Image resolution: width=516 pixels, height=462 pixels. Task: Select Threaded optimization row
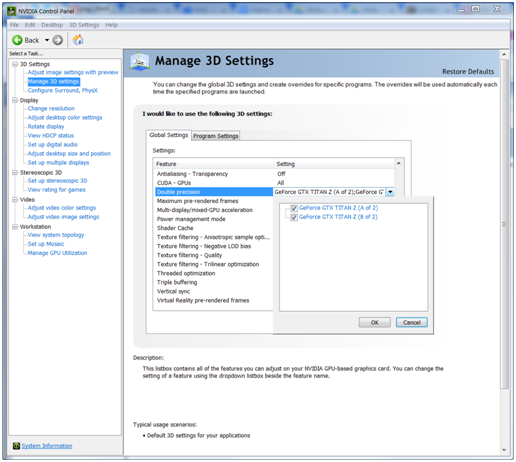(214, 273)
